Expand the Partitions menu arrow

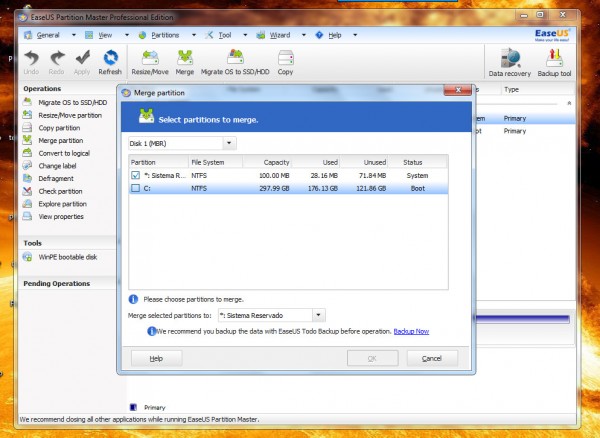[194, 35]
